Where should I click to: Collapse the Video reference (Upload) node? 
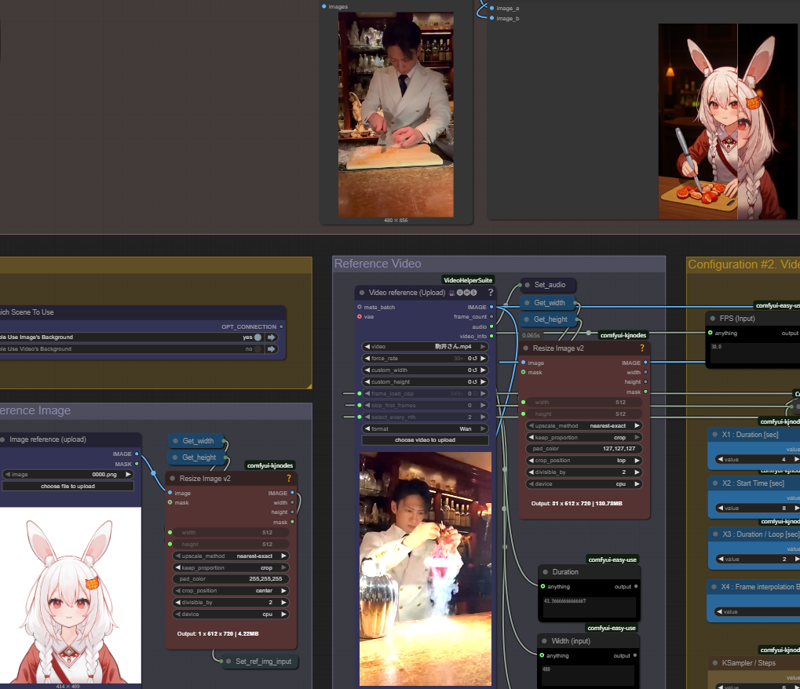(362, 292)
